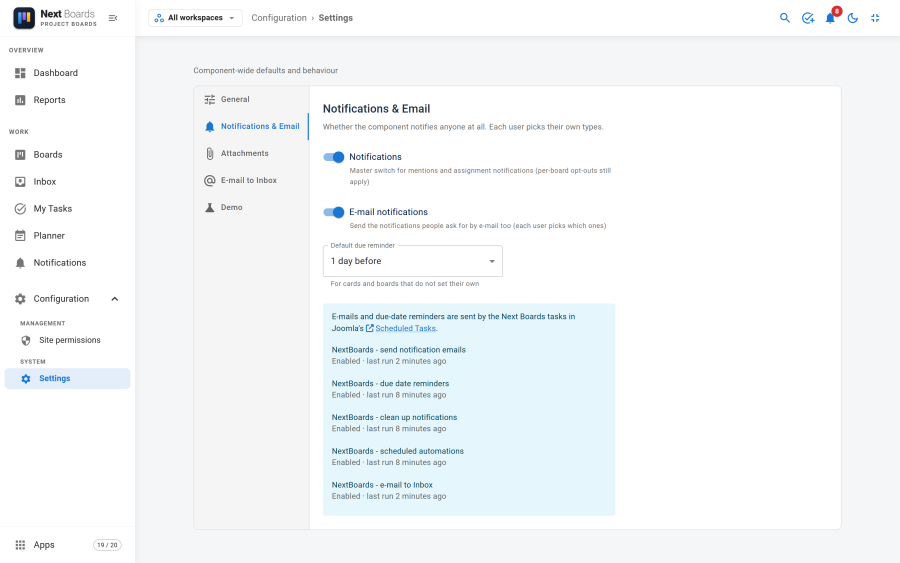Click 'NextBoards - send notification emails' text
This screenshot has height=563, width=900.
pos(398,350)
